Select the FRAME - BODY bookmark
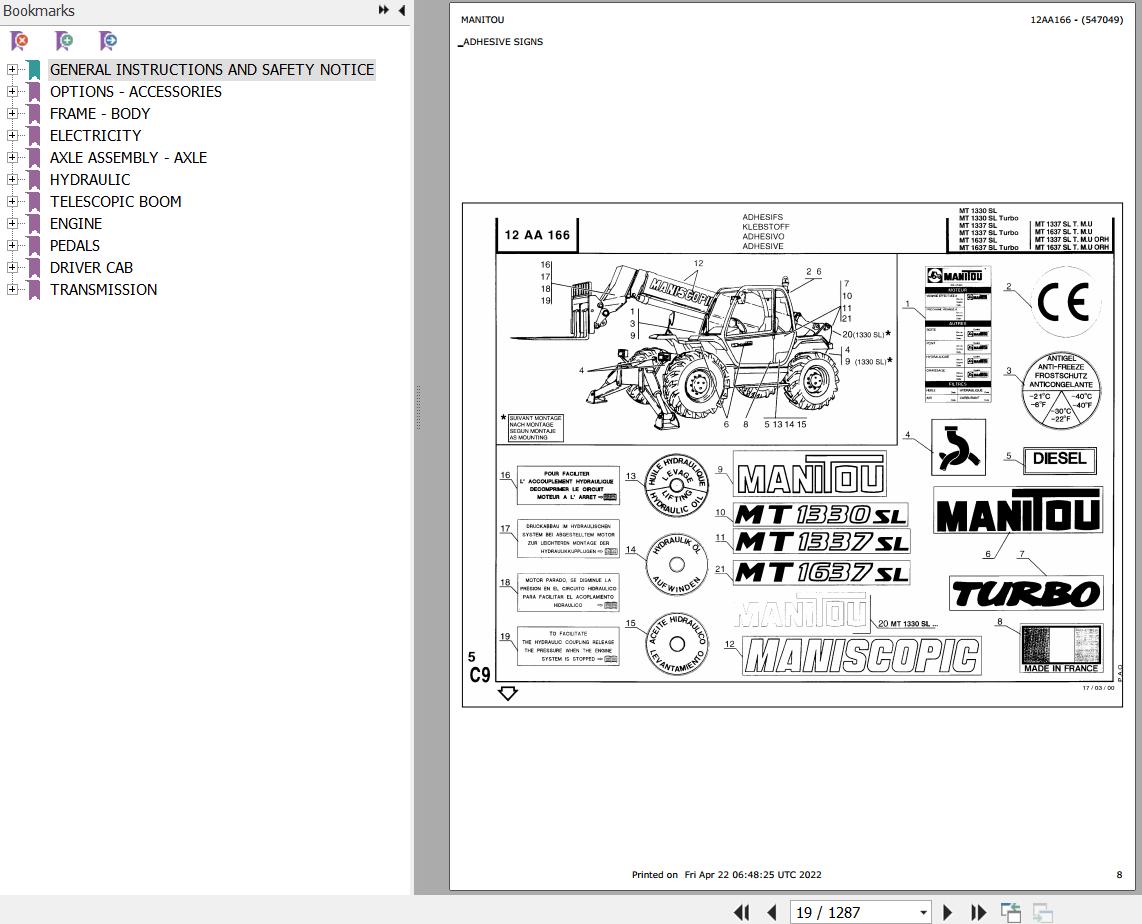The height and width of the screenshot is (924, 1142). point(100,113)
